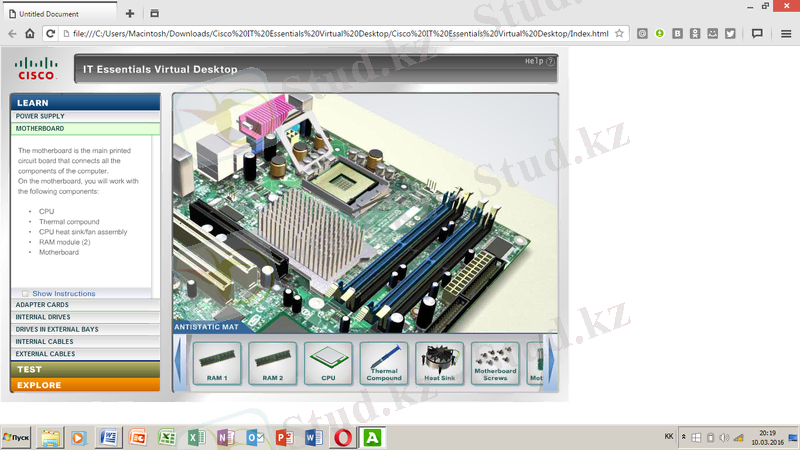This screenshot has height=450, width=800.
Task: Open File Explorer from the taskbar
Action: coord(50,438)
